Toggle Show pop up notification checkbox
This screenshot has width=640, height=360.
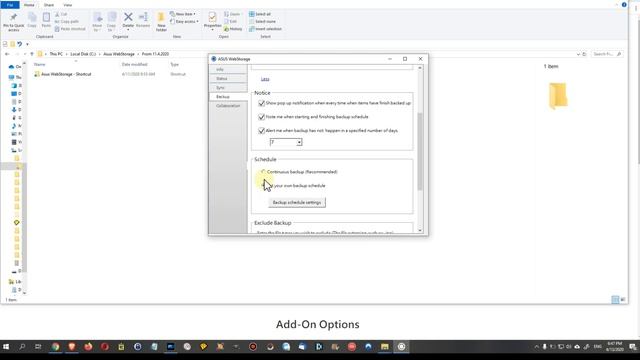click(x=261, y=103)
